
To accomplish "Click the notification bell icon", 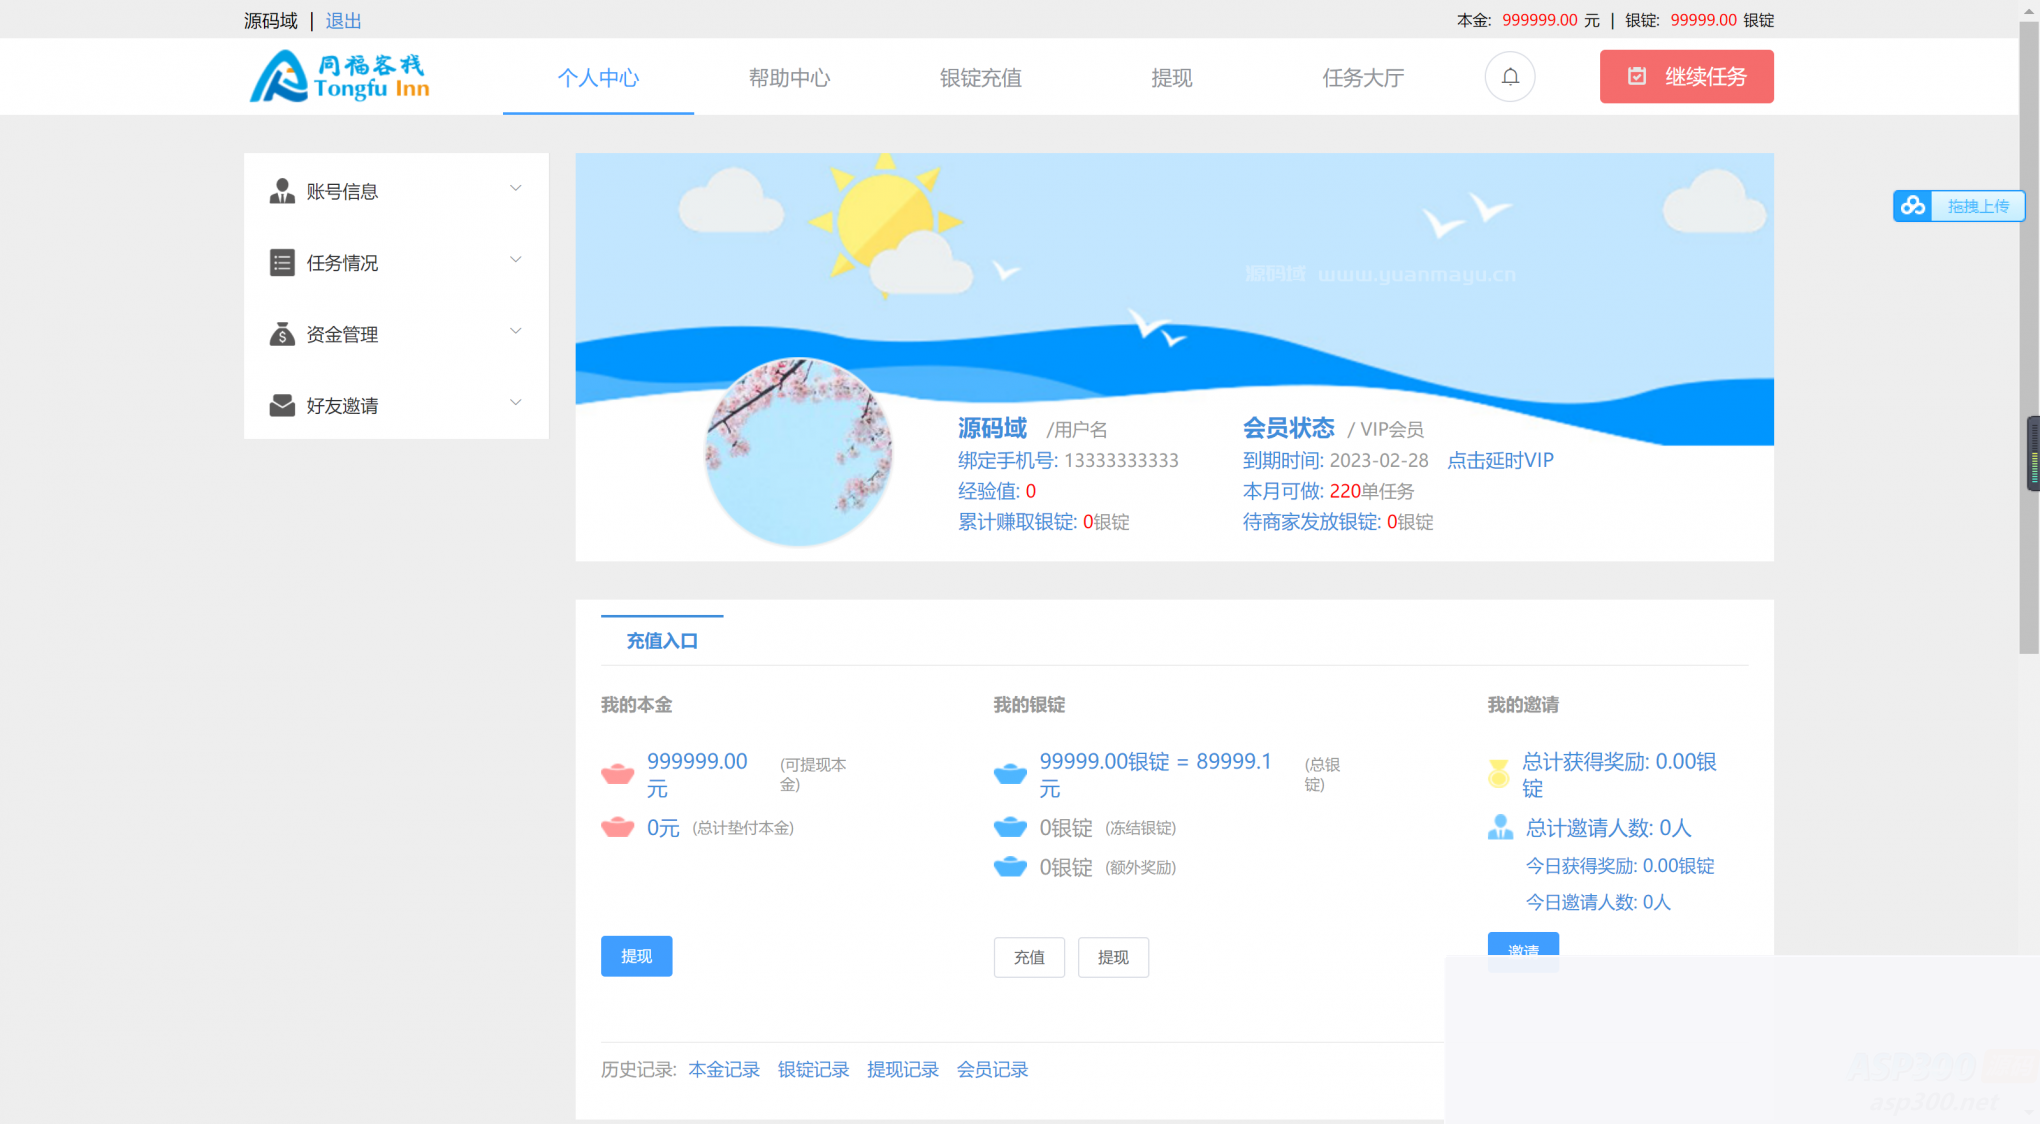I will [1510, 76].
